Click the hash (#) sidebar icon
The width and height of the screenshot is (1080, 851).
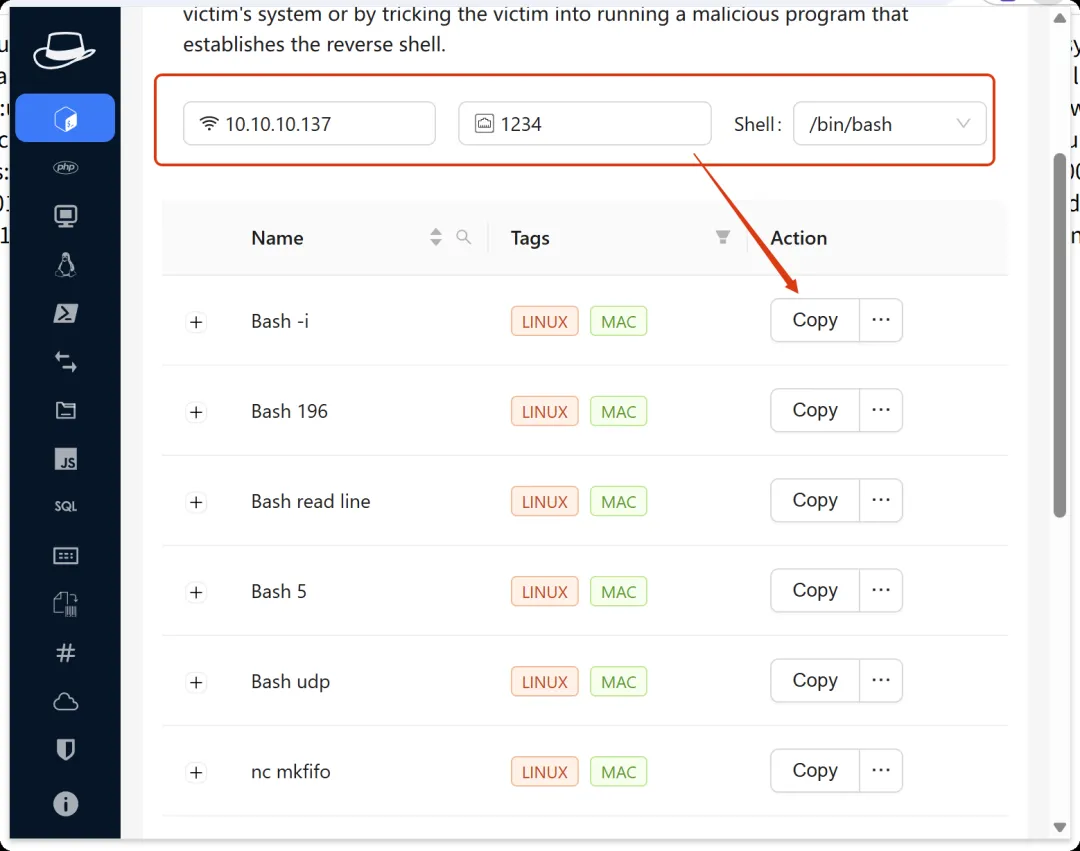tap(66, 653)
